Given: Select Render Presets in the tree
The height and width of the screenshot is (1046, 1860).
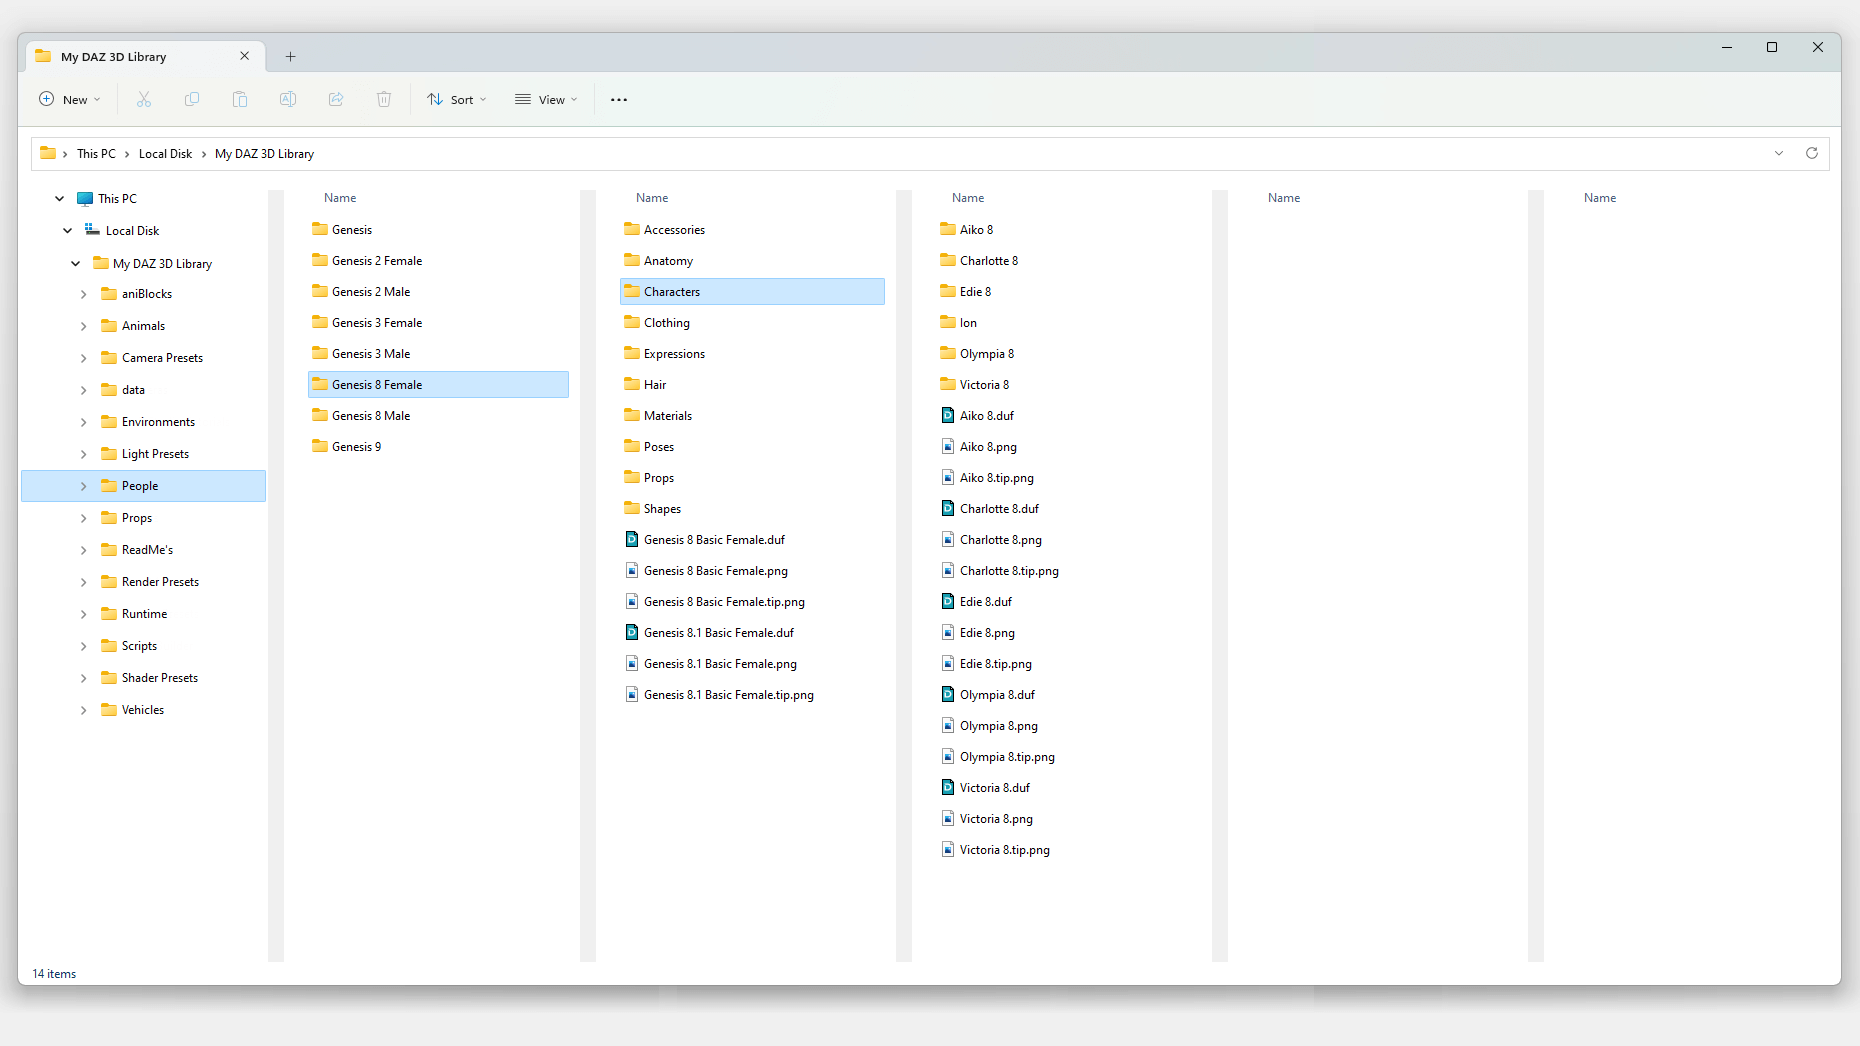Looking at the screenshot, I should (x=160, y=582).
